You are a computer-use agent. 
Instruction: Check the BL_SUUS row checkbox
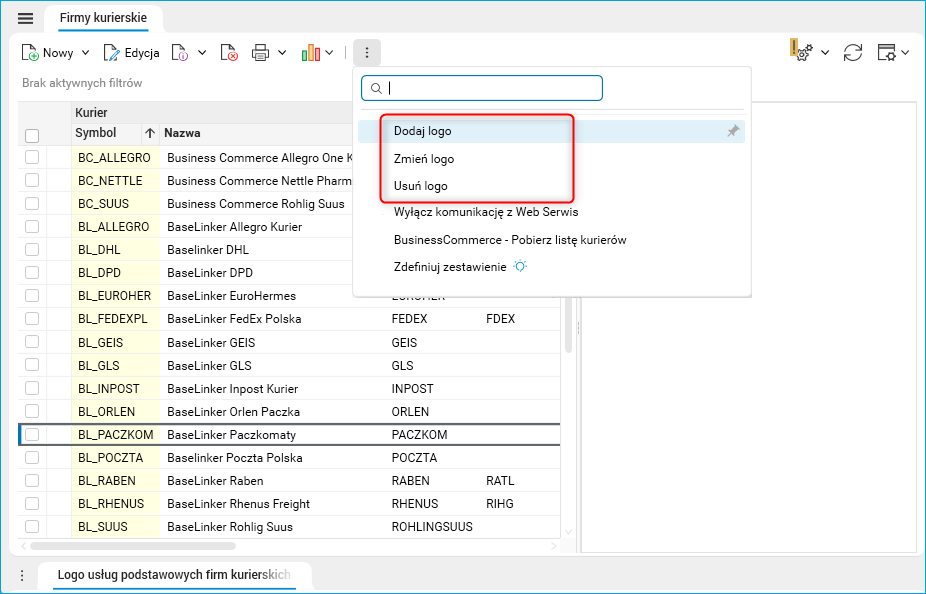click(32, 527)
